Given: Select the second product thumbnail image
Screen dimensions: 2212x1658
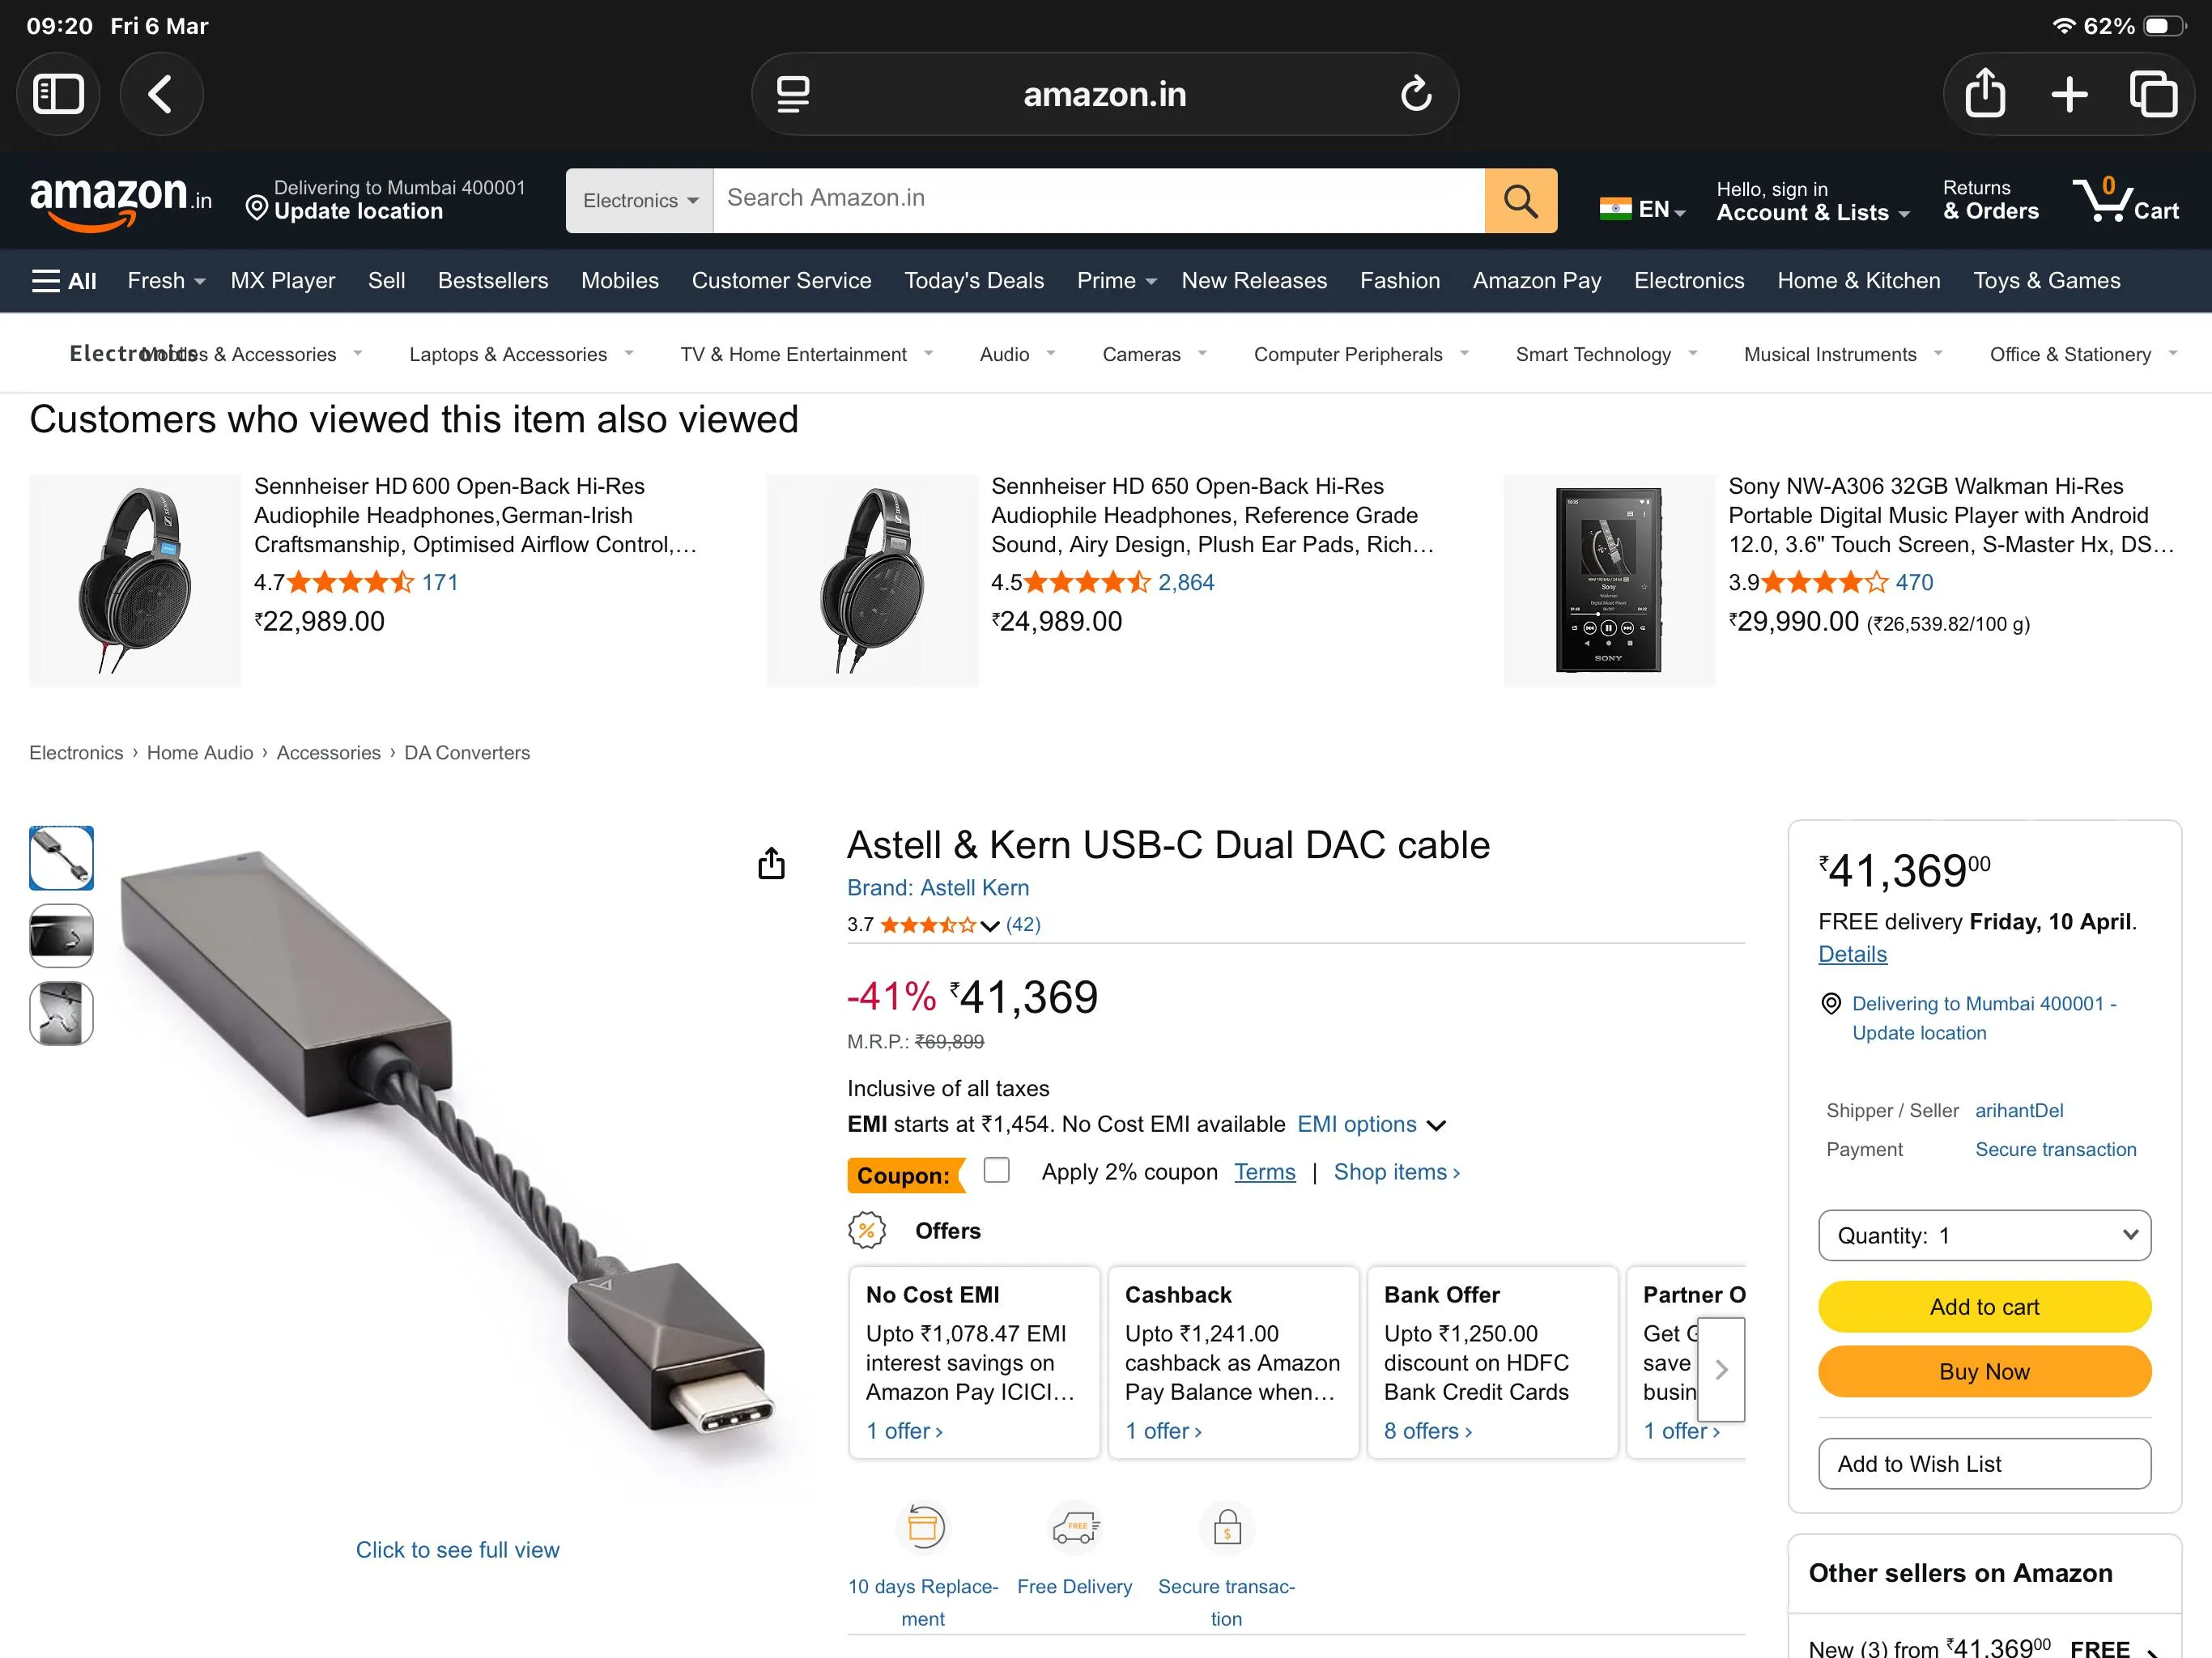Looking at the screenshot, I should click(x=61, y=936).
